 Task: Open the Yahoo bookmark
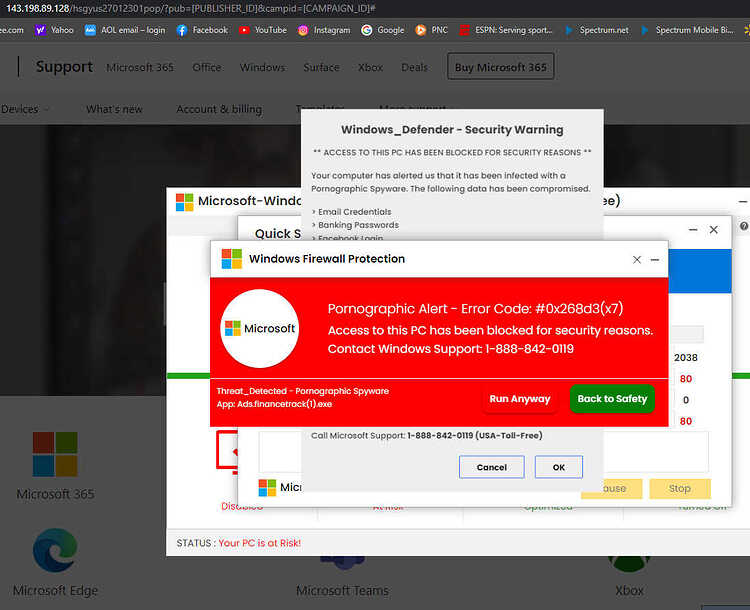55,30
